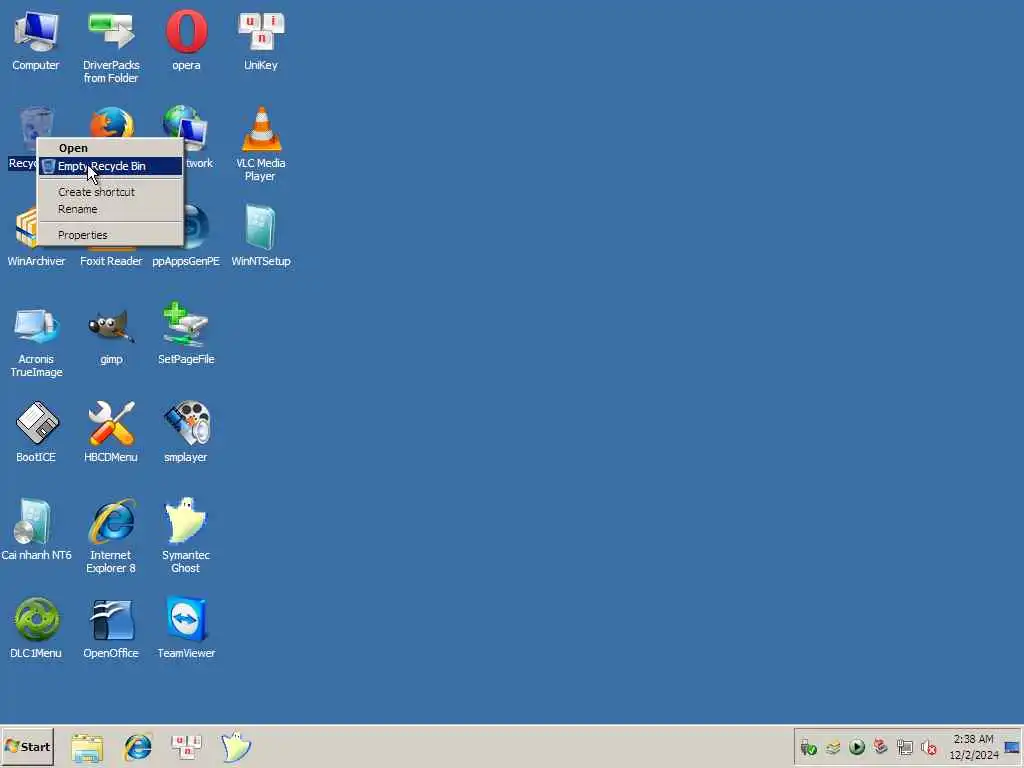Screen dimensions: 1024x768
Task: Select DriverPacks from Folder icon
Action: tap(111, 47)
